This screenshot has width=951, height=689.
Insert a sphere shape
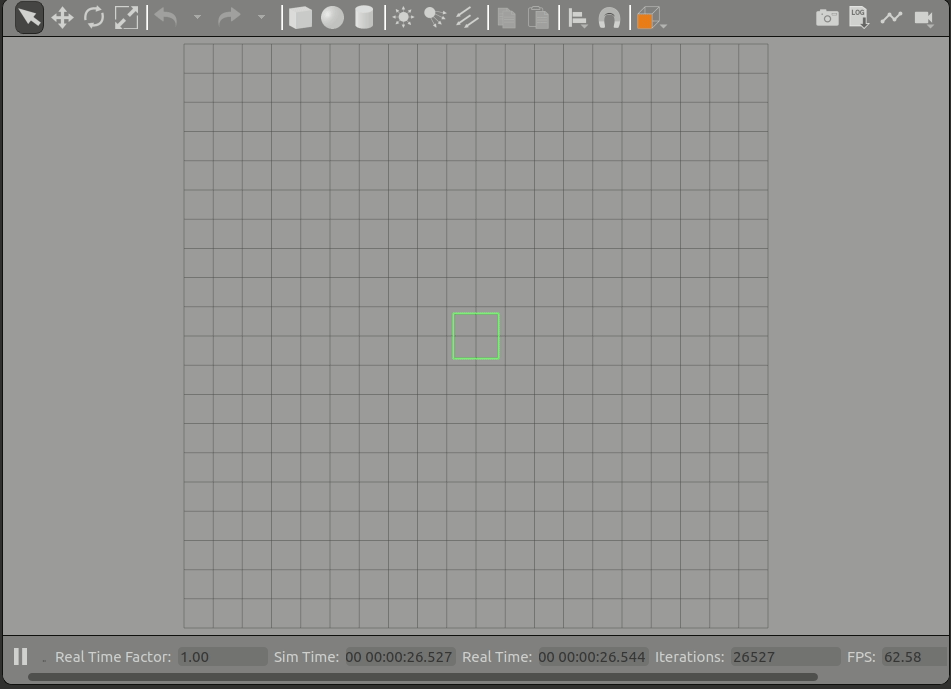(x=332, y=18)
